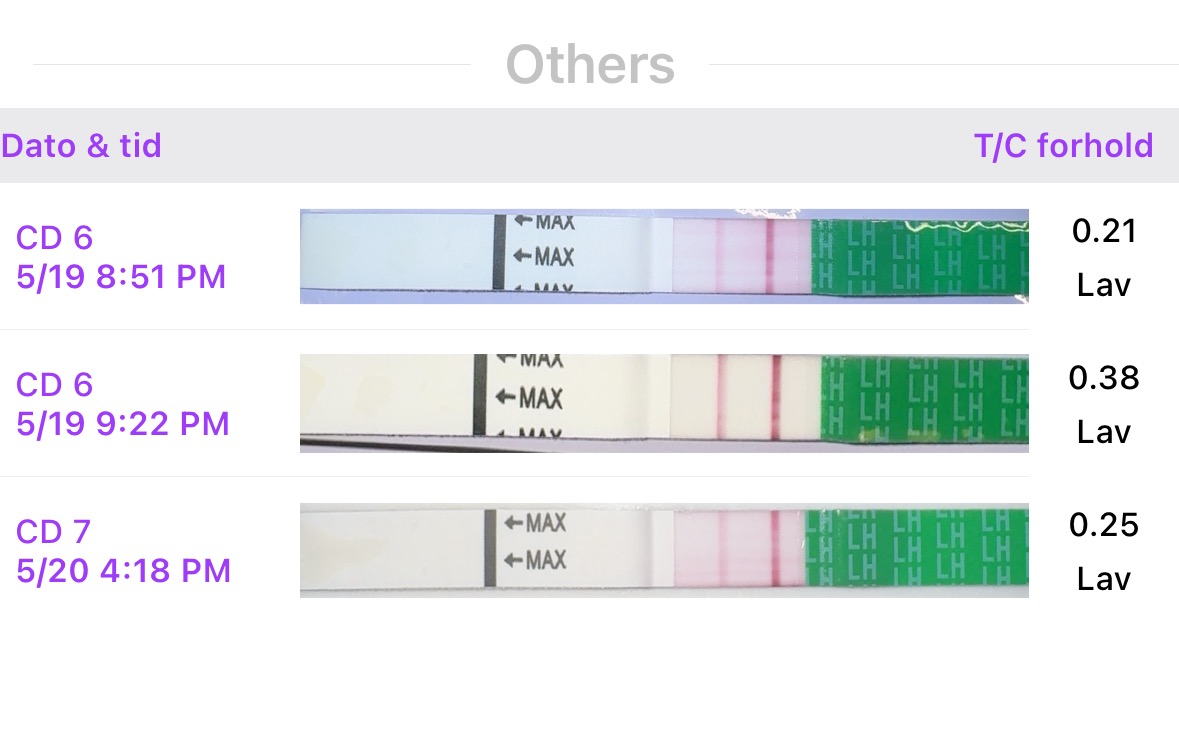Click the CD 6 label above 8:51 PM

54,238
